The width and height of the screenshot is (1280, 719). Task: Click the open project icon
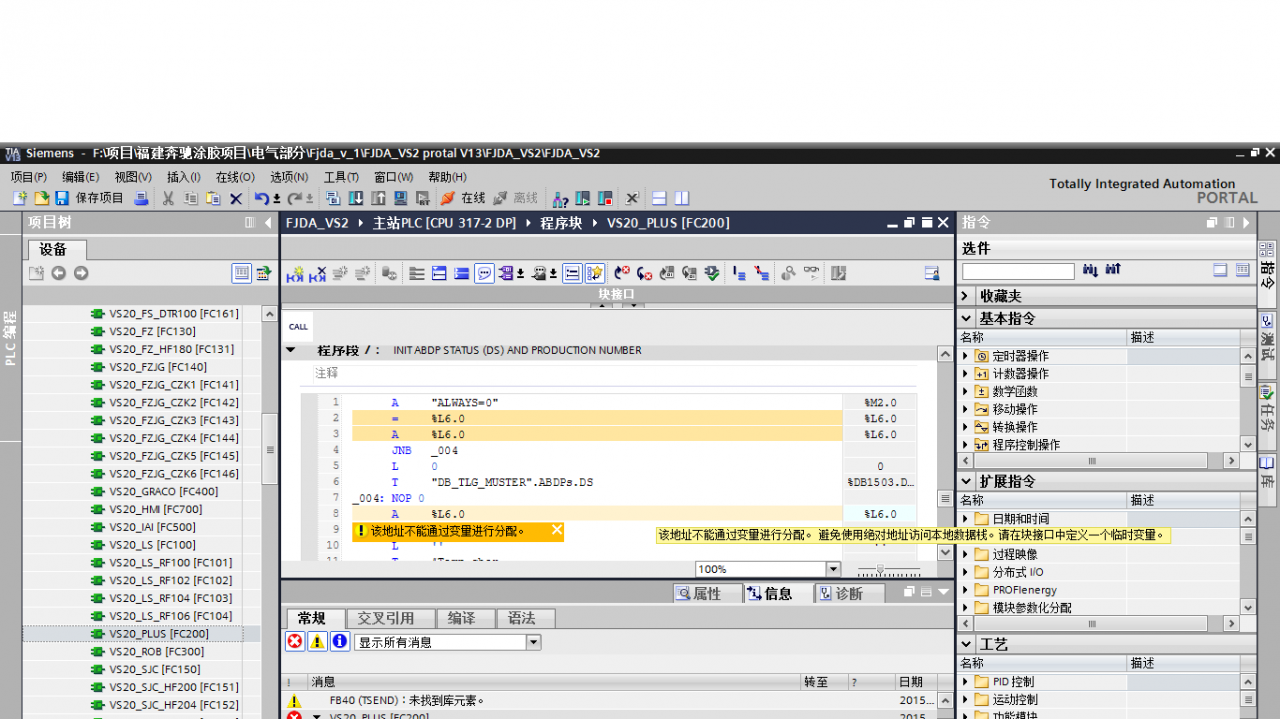(42, 199)
